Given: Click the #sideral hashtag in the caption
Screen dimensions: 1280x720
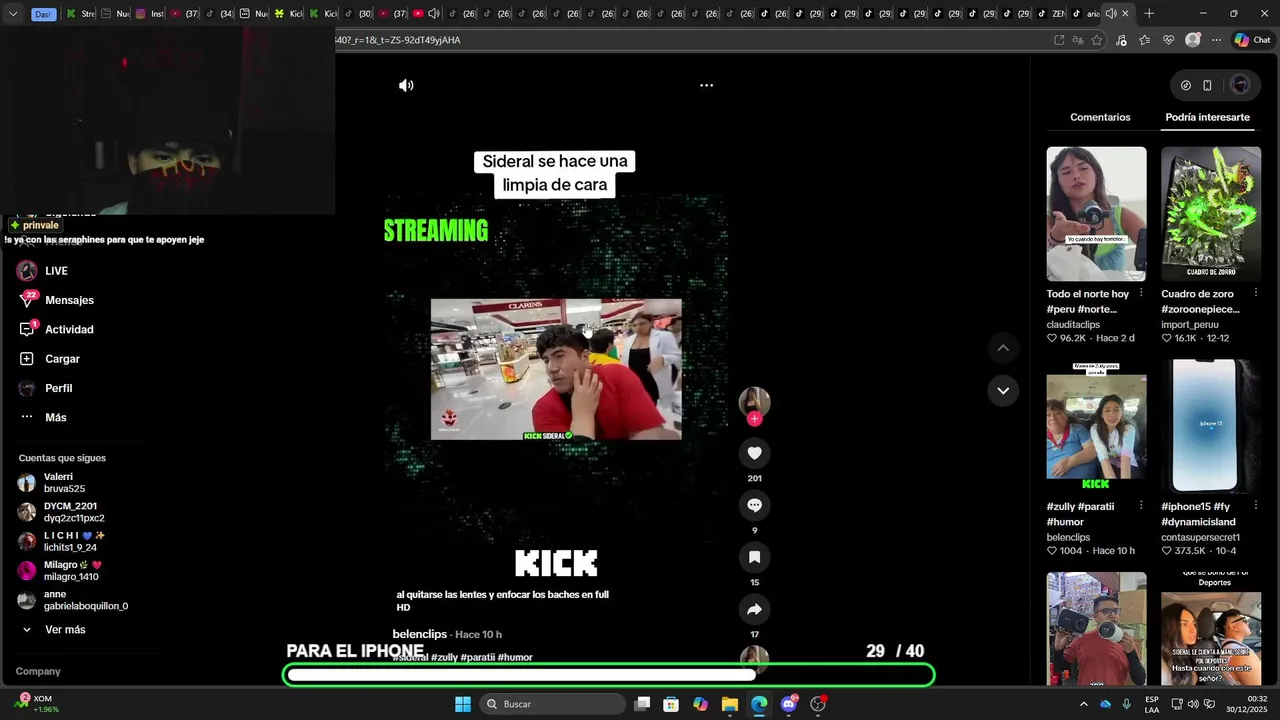Looking at the screenshot, I should (410, 657).
